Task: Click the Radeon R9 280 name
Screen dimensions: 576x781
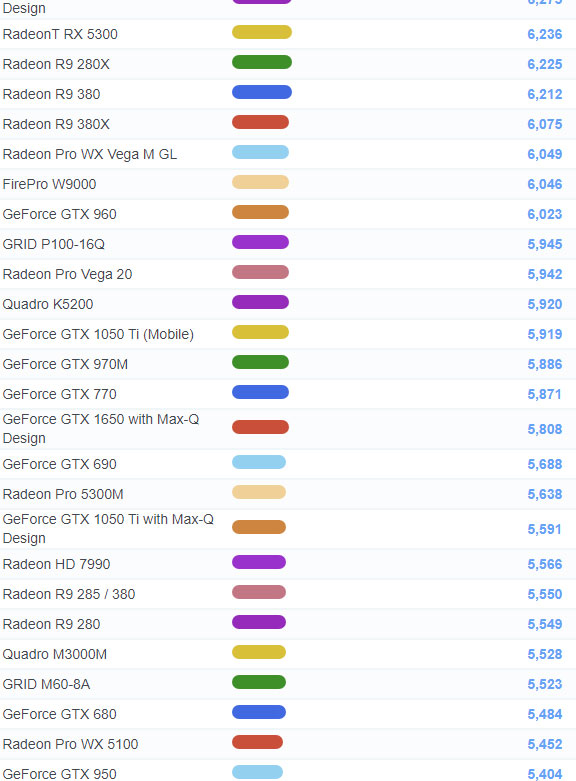Action: point(51,624)
